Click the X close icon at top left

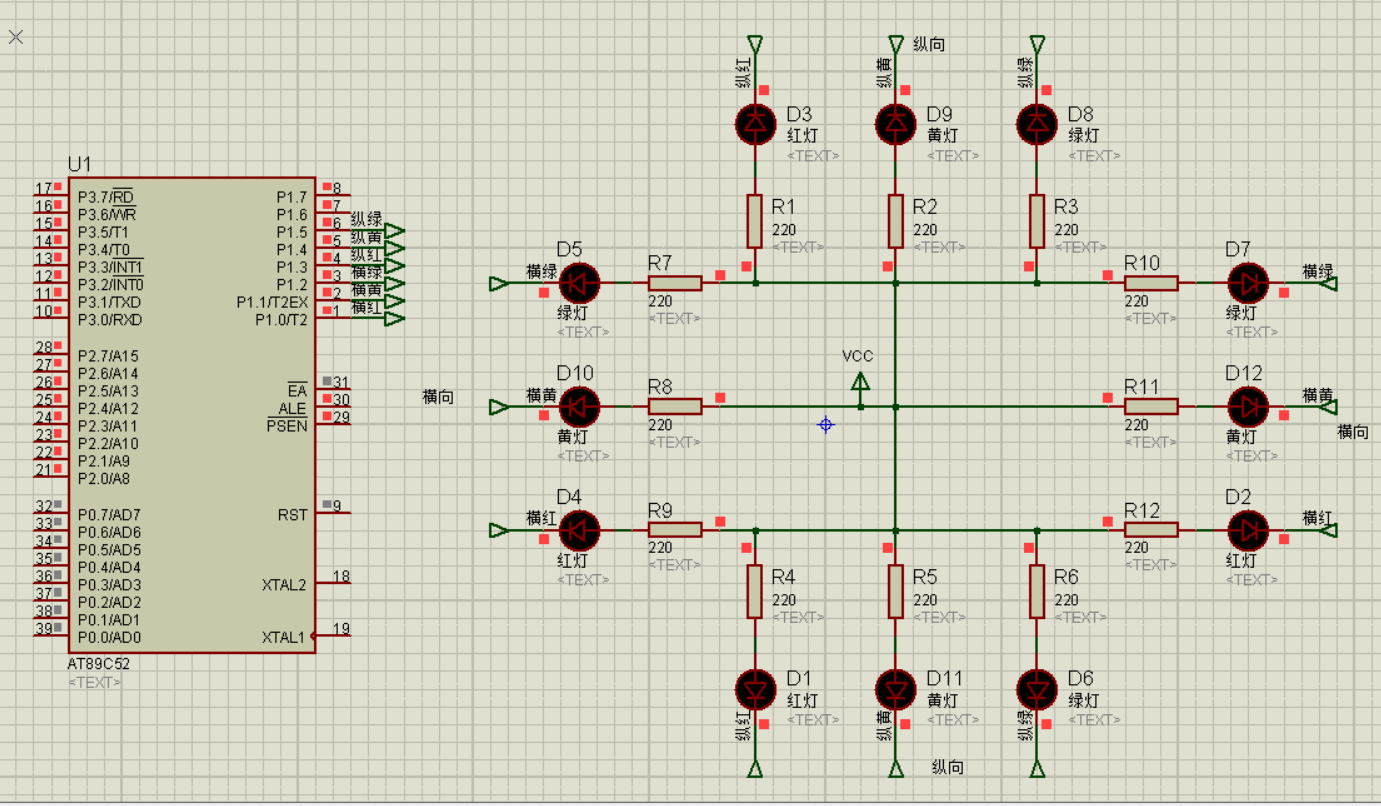16,37
